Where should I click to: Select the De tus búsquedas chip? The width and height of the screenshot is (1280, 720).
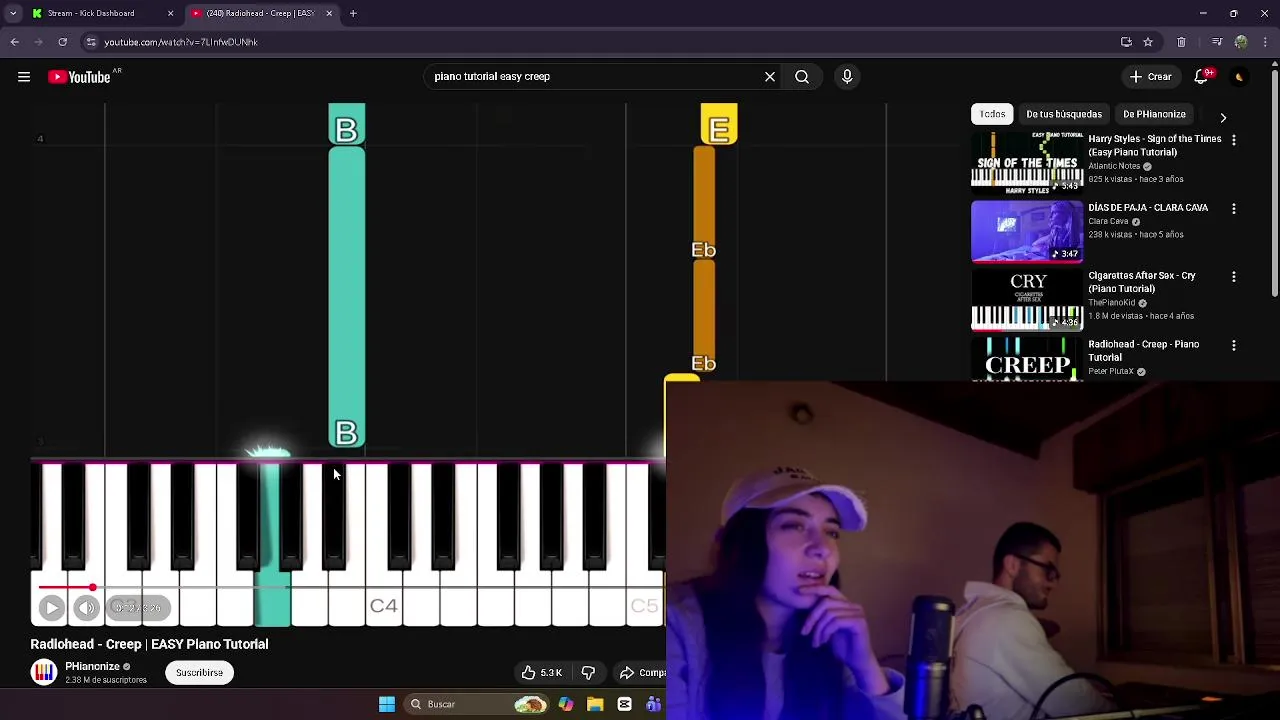click(x=1064, y=114)
